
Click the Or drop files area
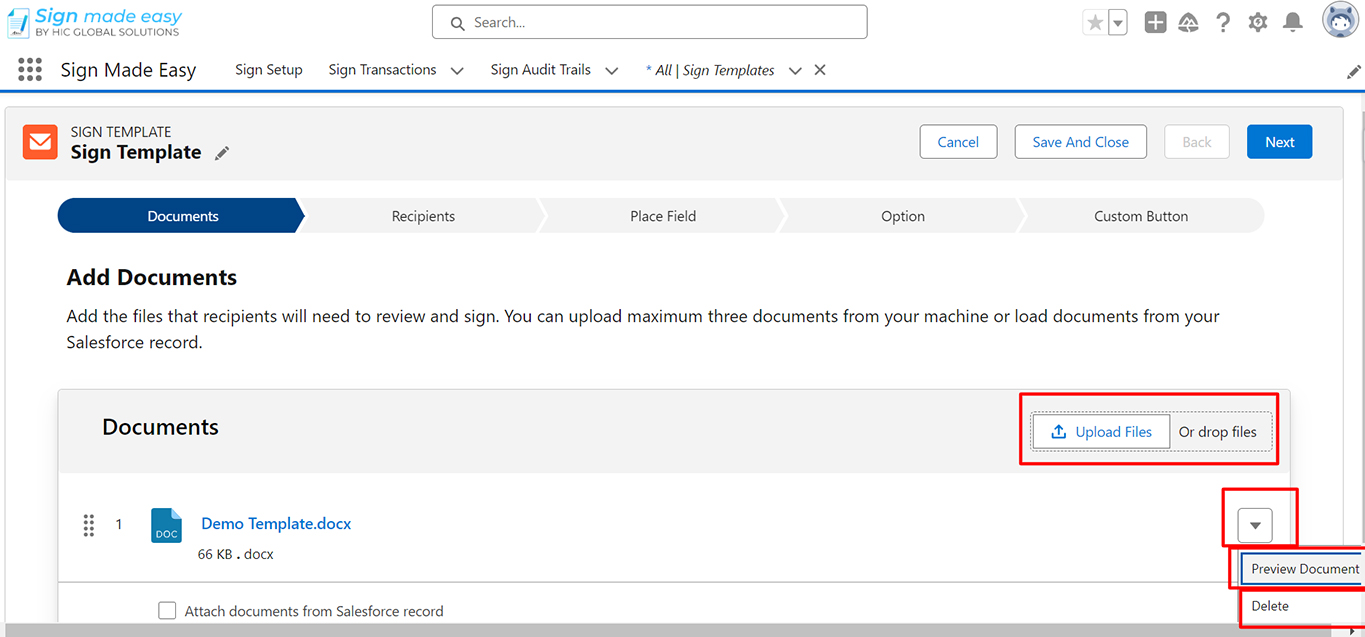tap(1218, 432)
